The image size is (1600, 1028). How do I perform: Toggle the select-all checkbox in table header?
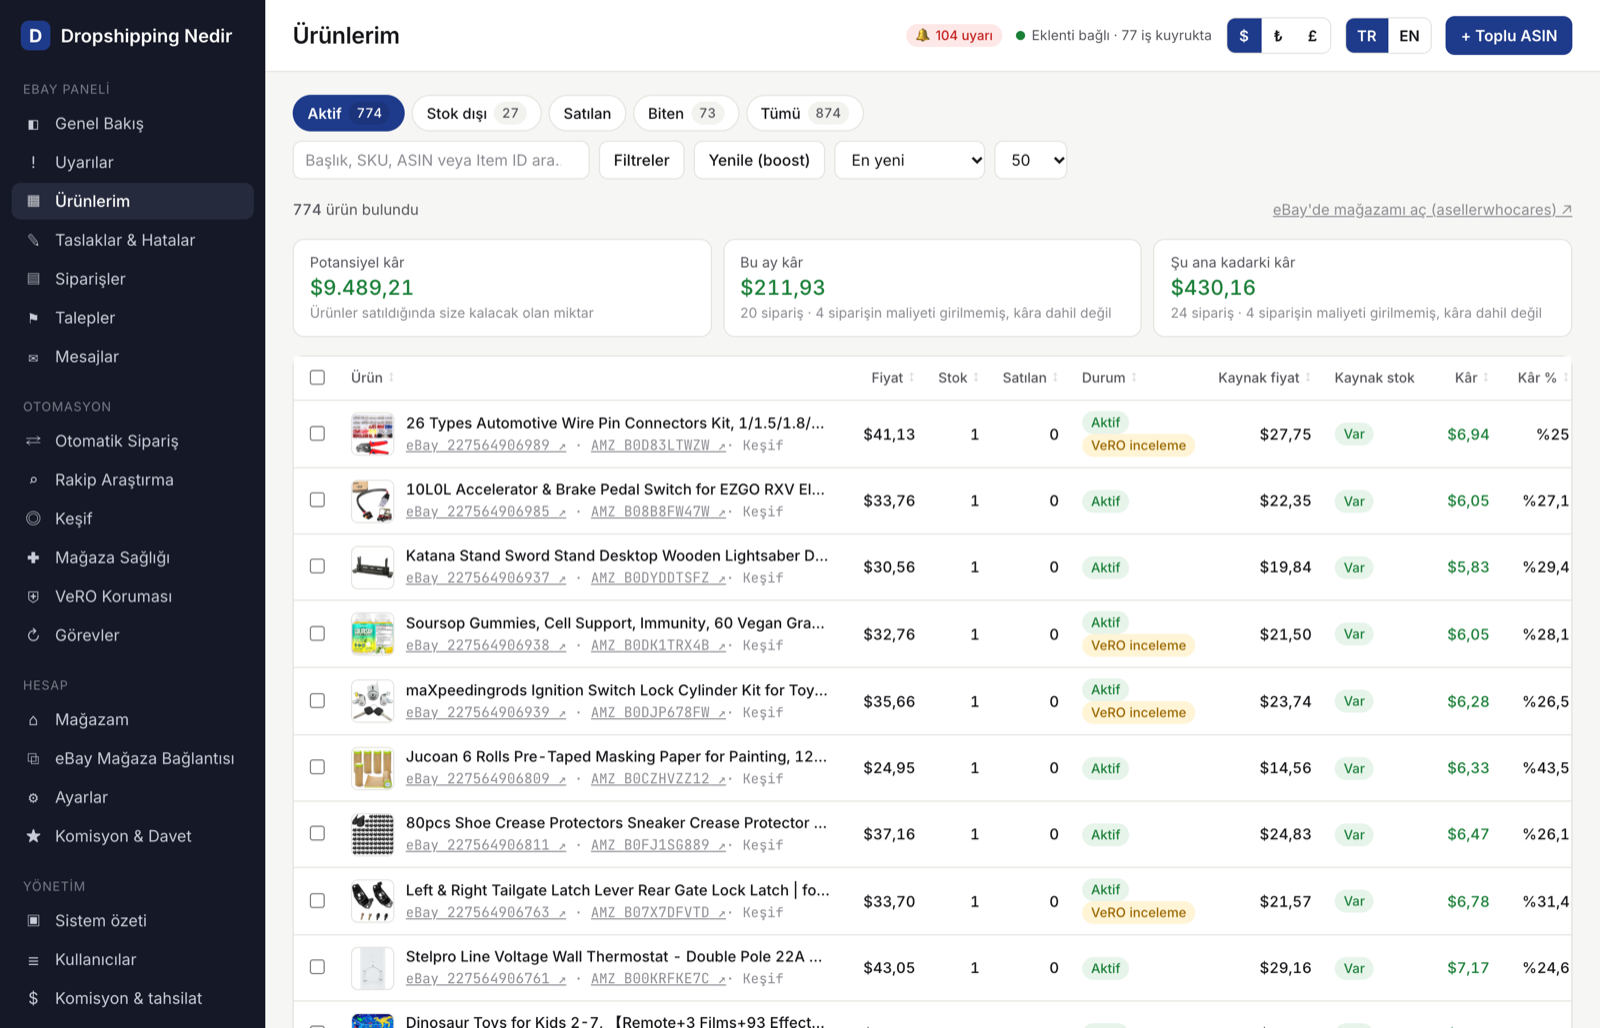pyautogui.click(x=317, y=378)
